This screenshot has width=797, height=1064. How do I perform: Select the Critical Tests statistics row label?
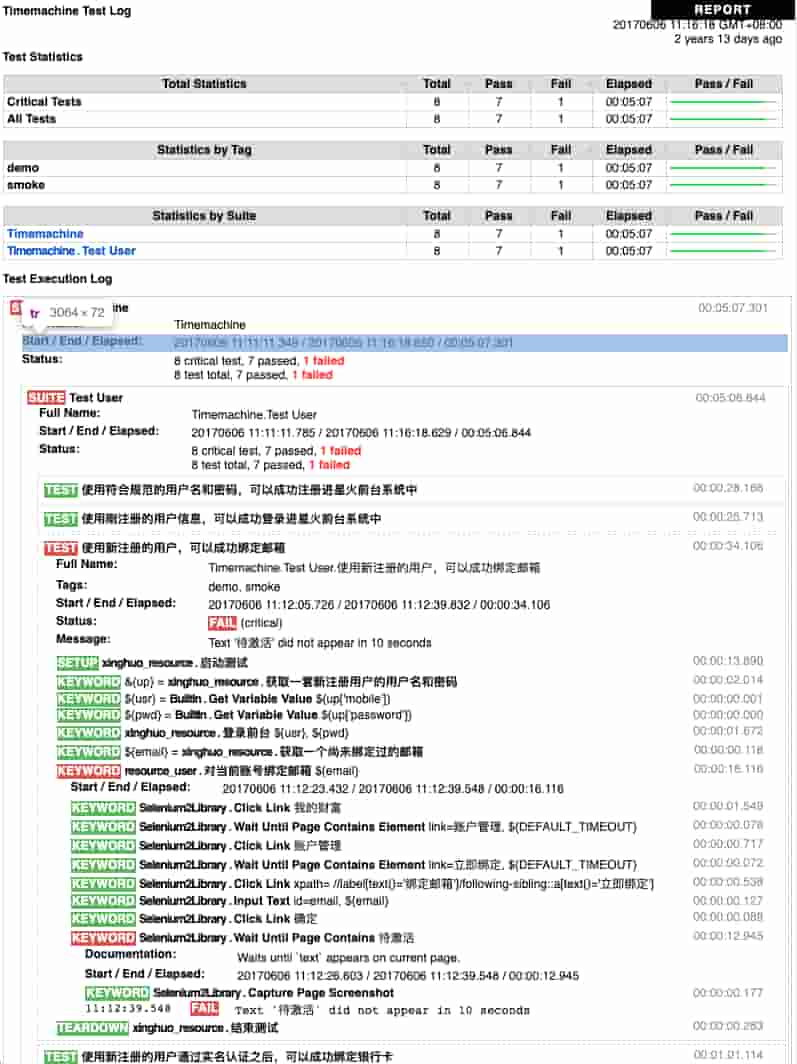click(44, 102)
